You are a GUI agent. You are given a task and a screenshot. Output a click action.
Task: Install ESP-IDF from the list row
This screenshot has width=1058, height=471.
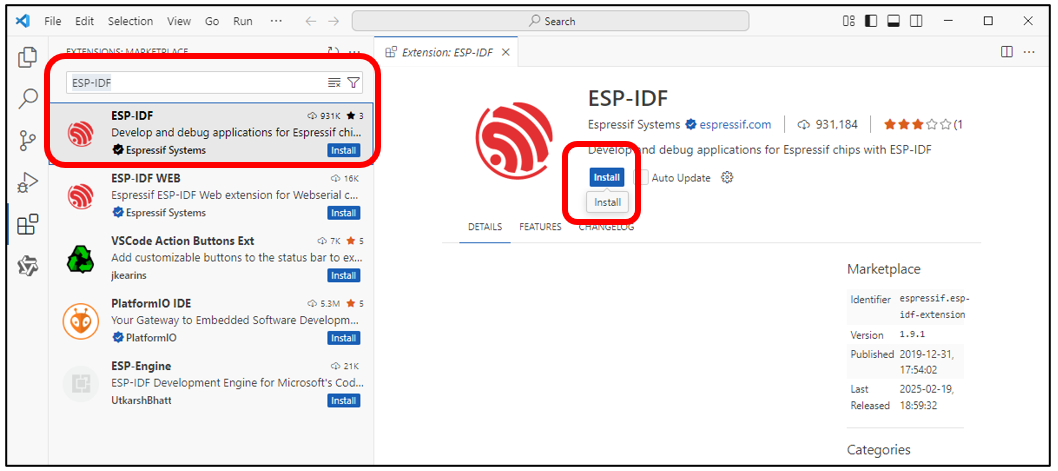tap(343, 150)
